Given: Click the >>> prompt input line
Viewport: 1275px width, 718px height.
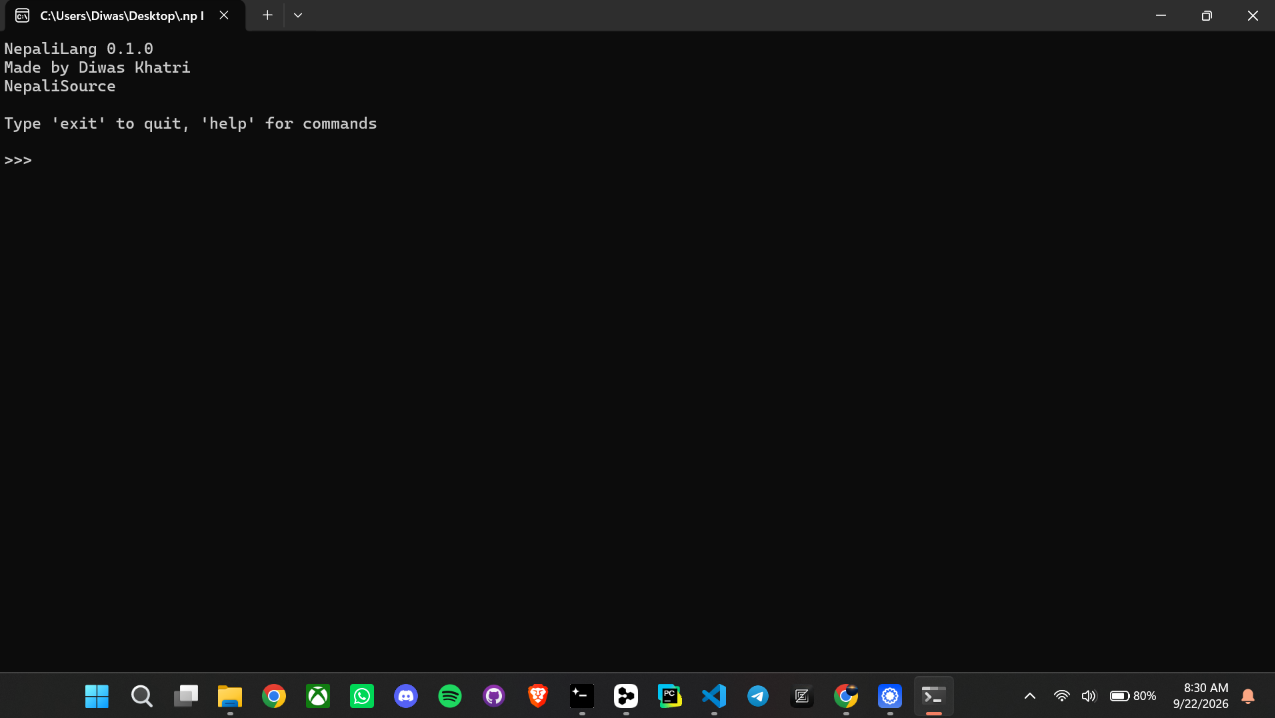Looking at the screenshot, I should [x=18, y=161].
